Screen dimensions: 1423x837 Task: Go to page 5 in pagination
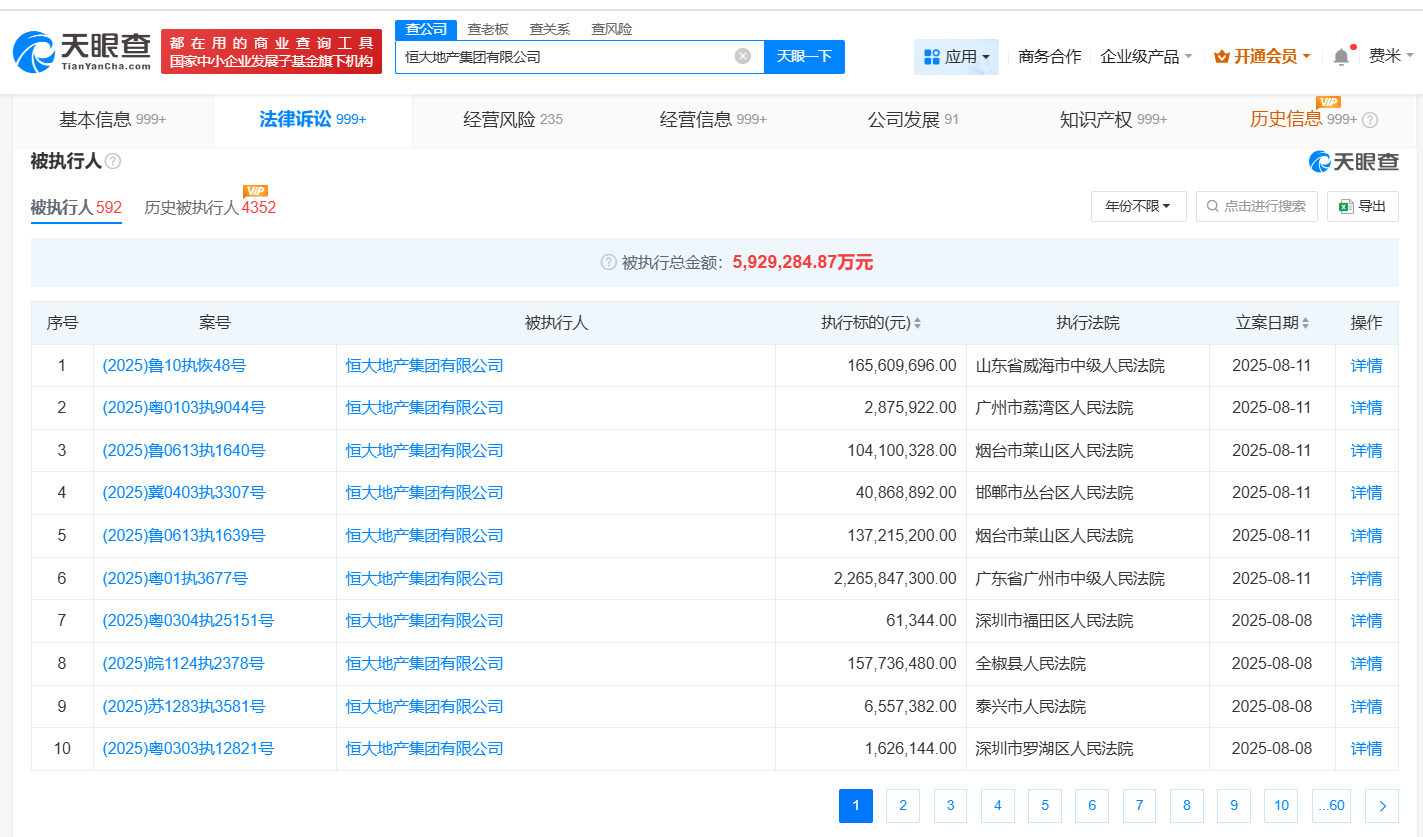pos(1044,806)
